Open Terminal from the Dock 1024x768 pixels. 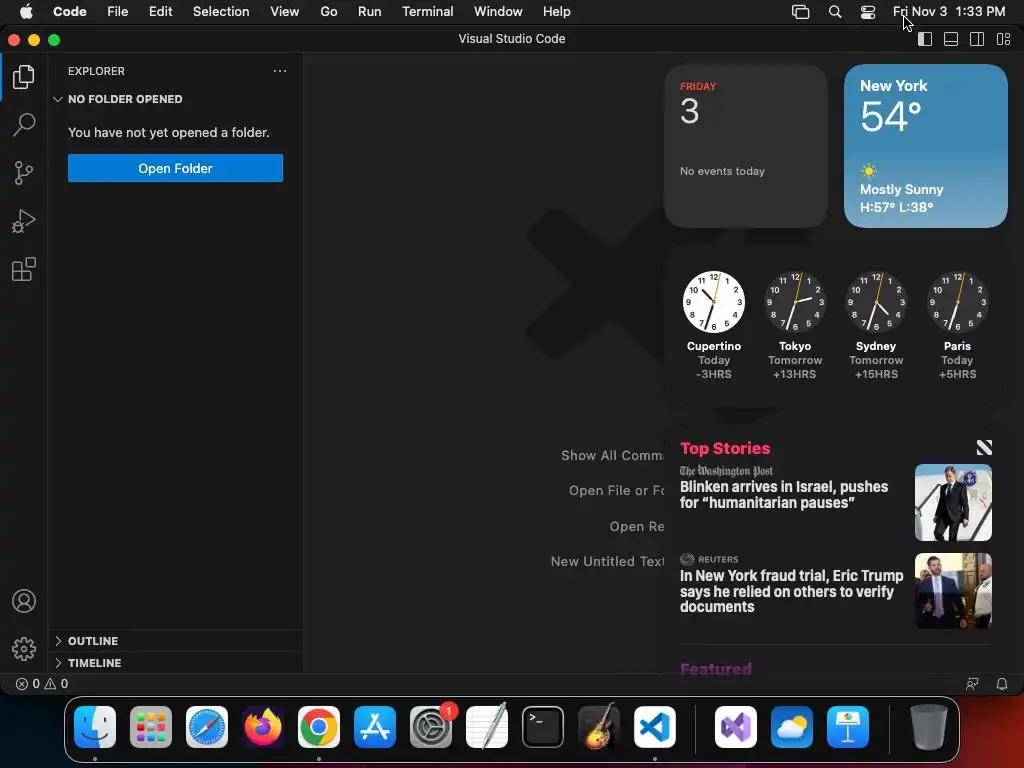(543, 727)
